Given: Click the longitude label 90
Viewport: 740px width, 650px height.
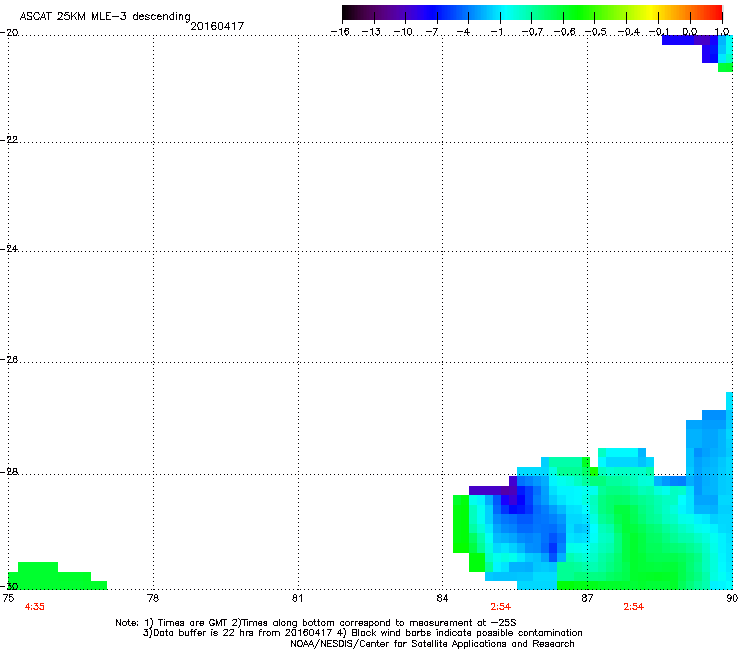Looking at the screenshot, I should click(x=732, y=598).
